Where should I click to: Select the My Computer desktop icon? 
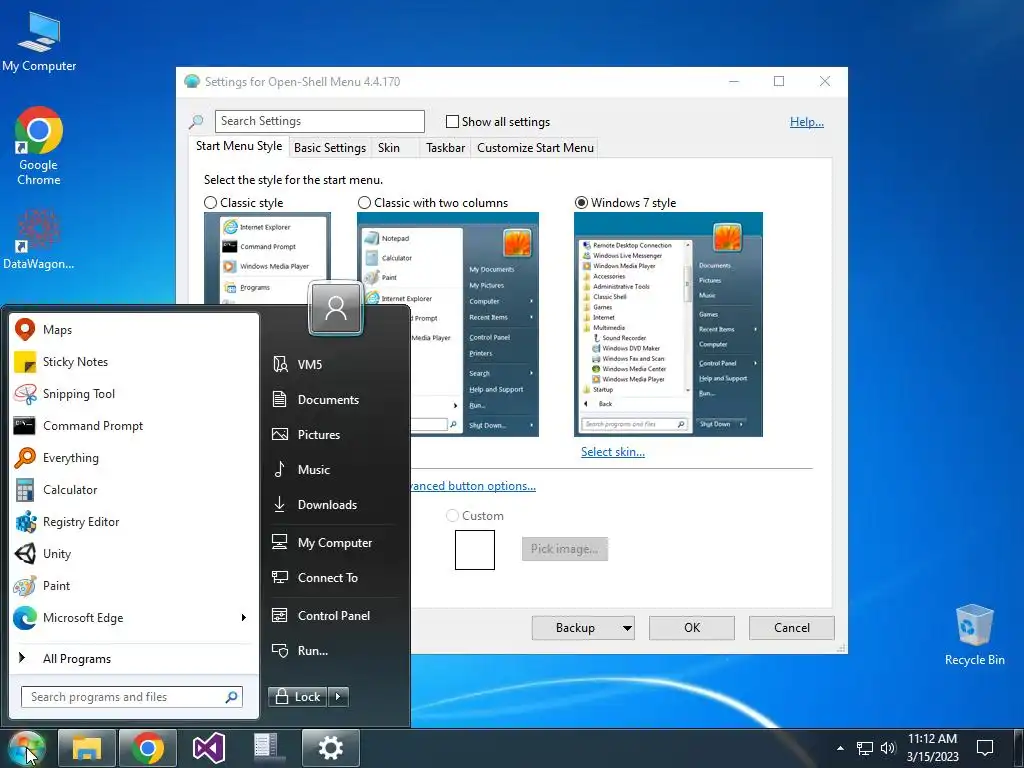[39, 40]
